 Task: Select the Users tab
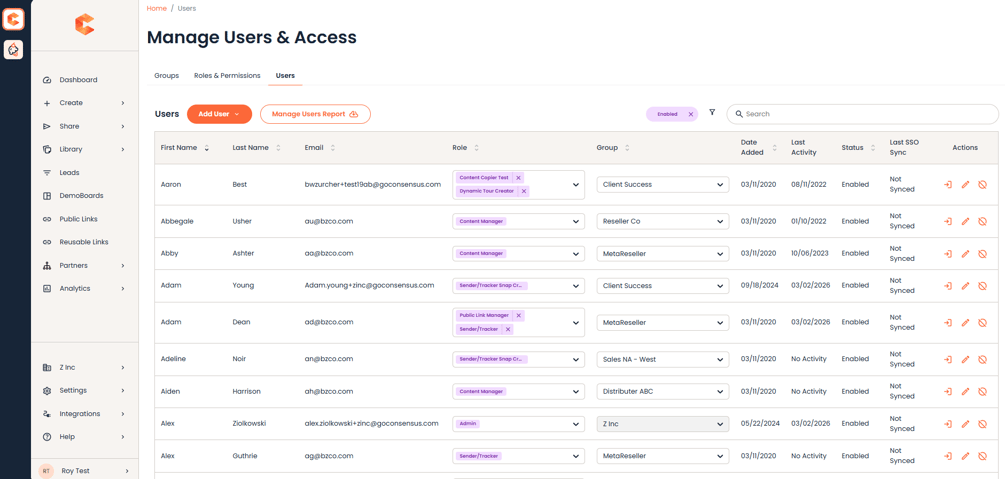285,76
